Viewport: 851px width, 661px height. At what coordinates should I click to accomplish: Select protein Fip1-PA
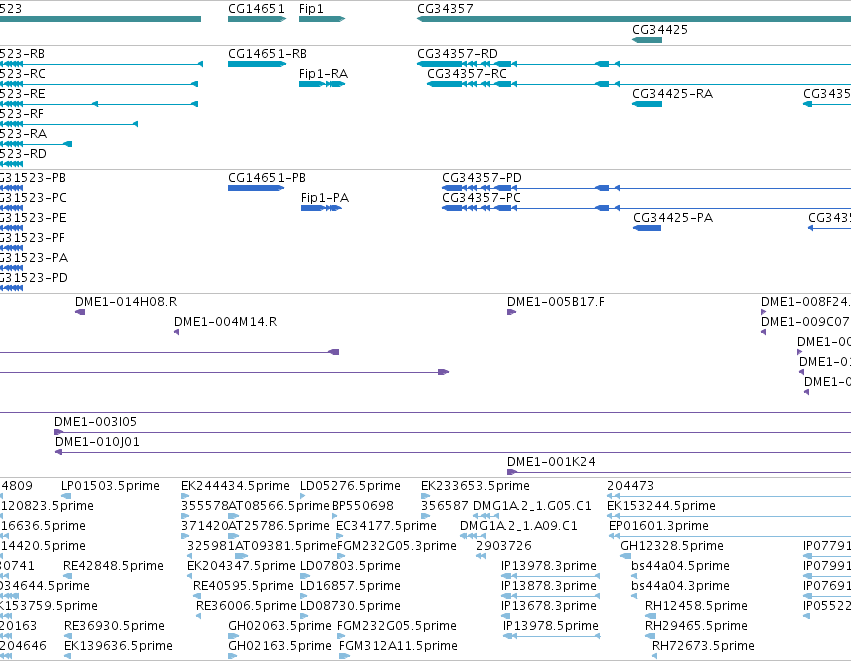(325, 198)
